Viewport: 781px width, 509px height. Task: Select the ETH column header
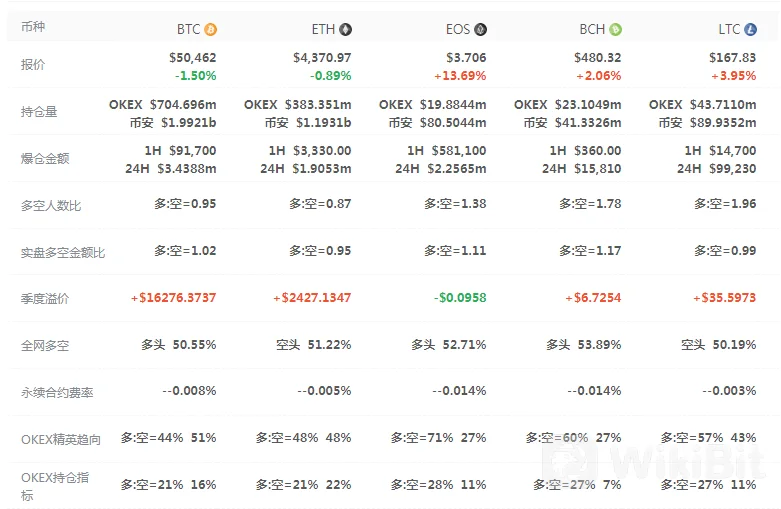[x=323, y=30]
